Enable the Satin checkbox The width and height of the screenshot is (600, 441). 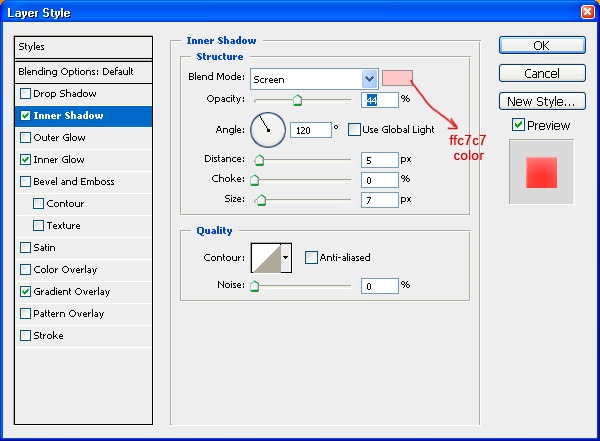point(25,248)
